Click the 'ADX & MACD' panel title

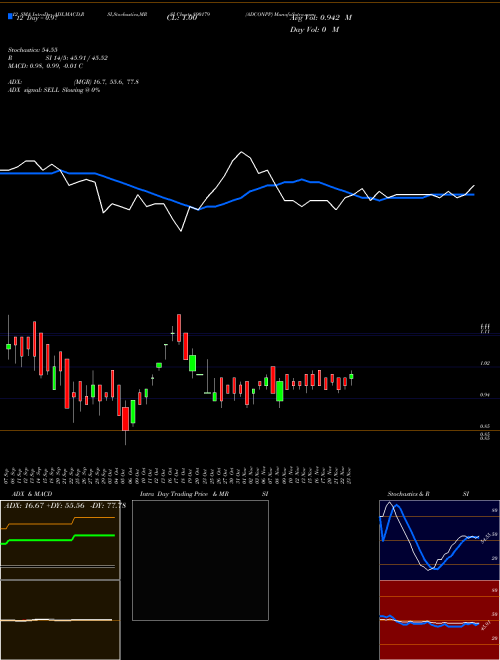click(32, 494)
